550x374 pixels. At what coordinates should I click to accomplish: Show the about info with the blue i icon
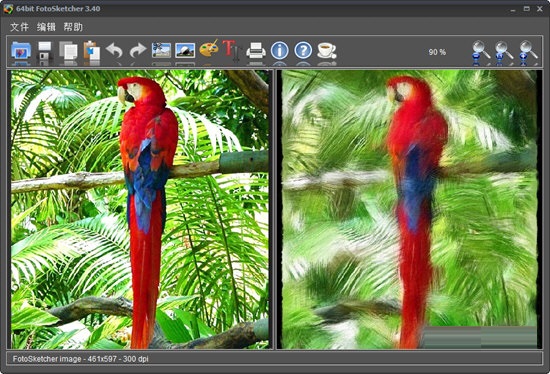pyautogui.click(x=280, y=50)
